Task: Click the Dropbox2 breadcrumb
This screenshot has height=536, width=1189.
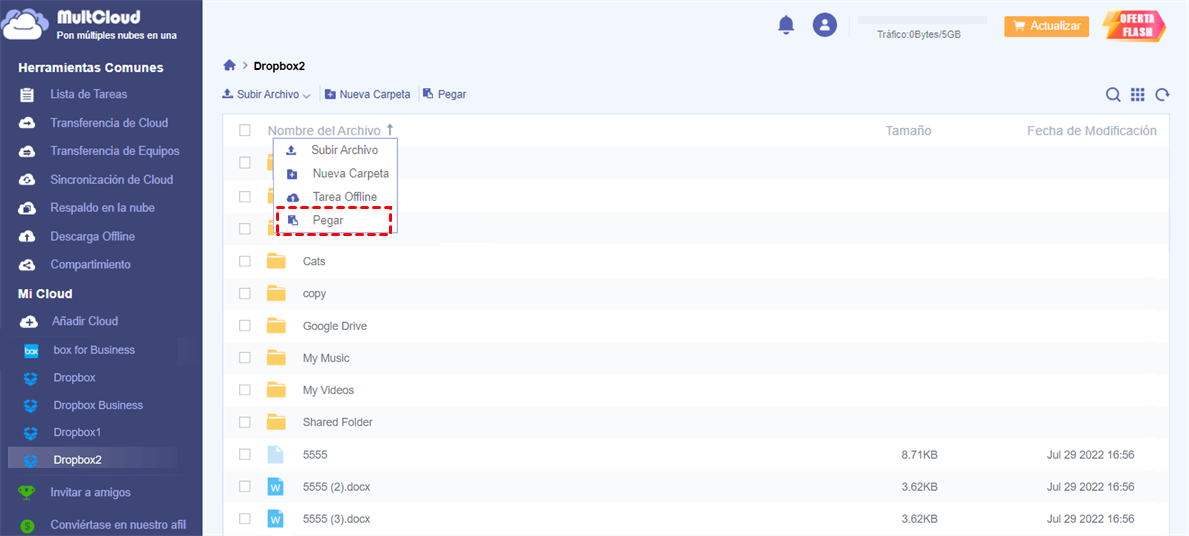Action: pos(279,66)
